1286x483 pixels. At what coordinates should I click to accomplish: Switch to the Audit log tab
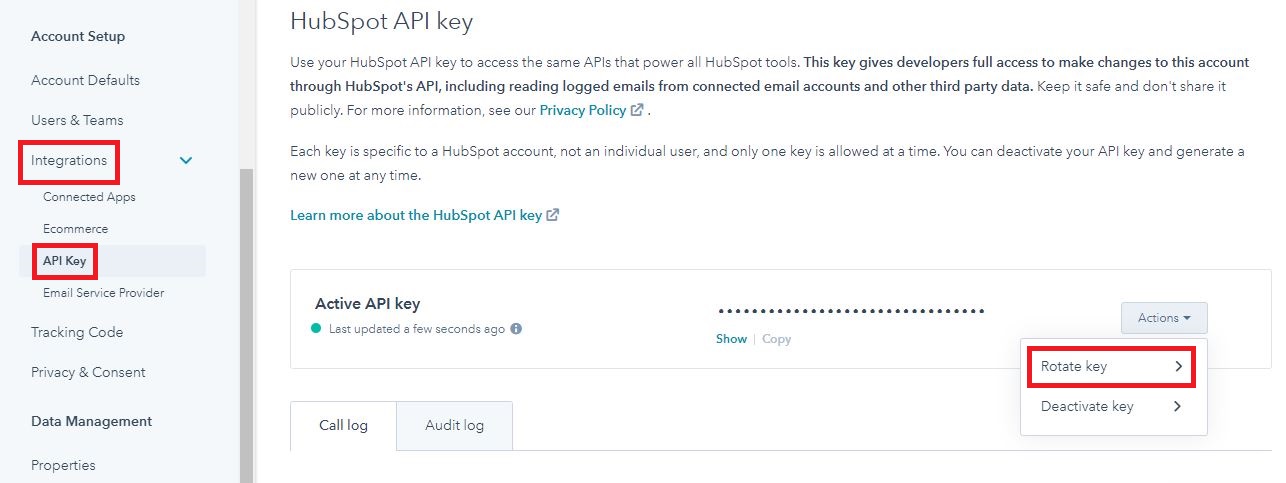point(455,426)
